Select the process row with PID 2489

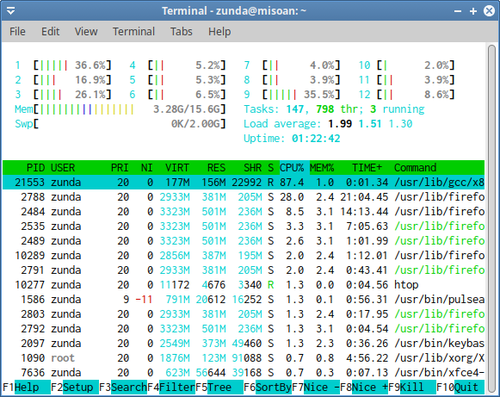pyautogui.click(x=243, y=241)
